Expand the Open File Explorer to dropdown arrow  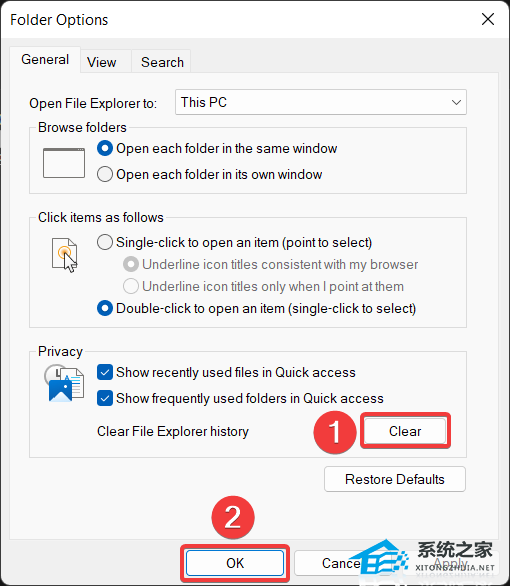[456, 102]
